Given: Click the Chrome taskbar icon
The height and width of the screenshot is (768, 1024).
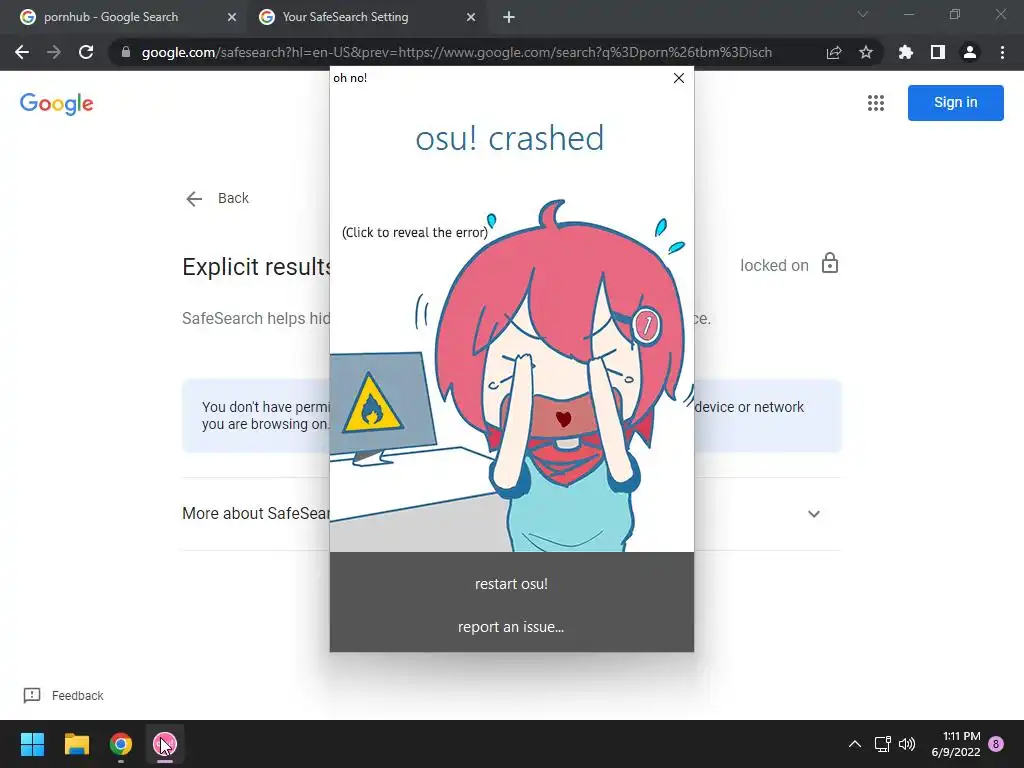Looking at the screenshot, I should (x=121, y=744).
